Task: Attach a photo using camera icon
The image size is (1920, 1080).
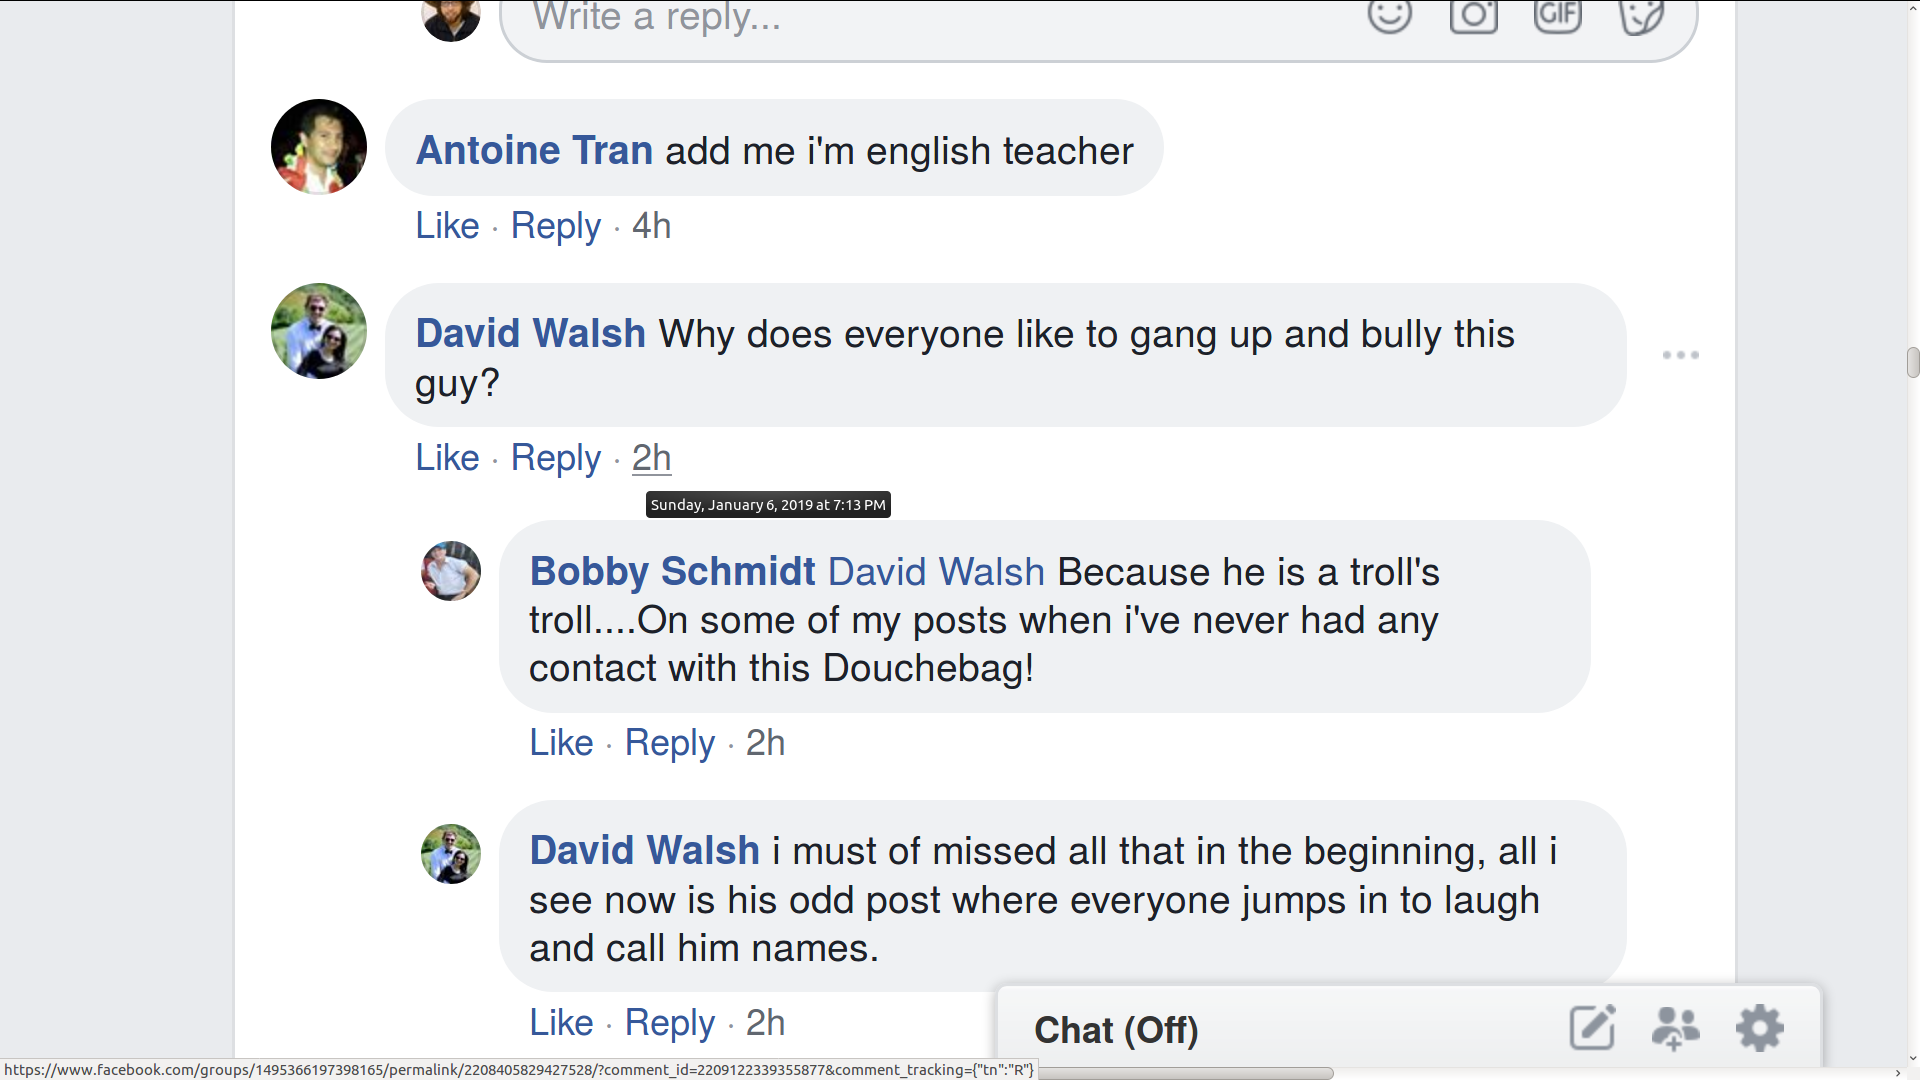Action: tap(1473, 15)
